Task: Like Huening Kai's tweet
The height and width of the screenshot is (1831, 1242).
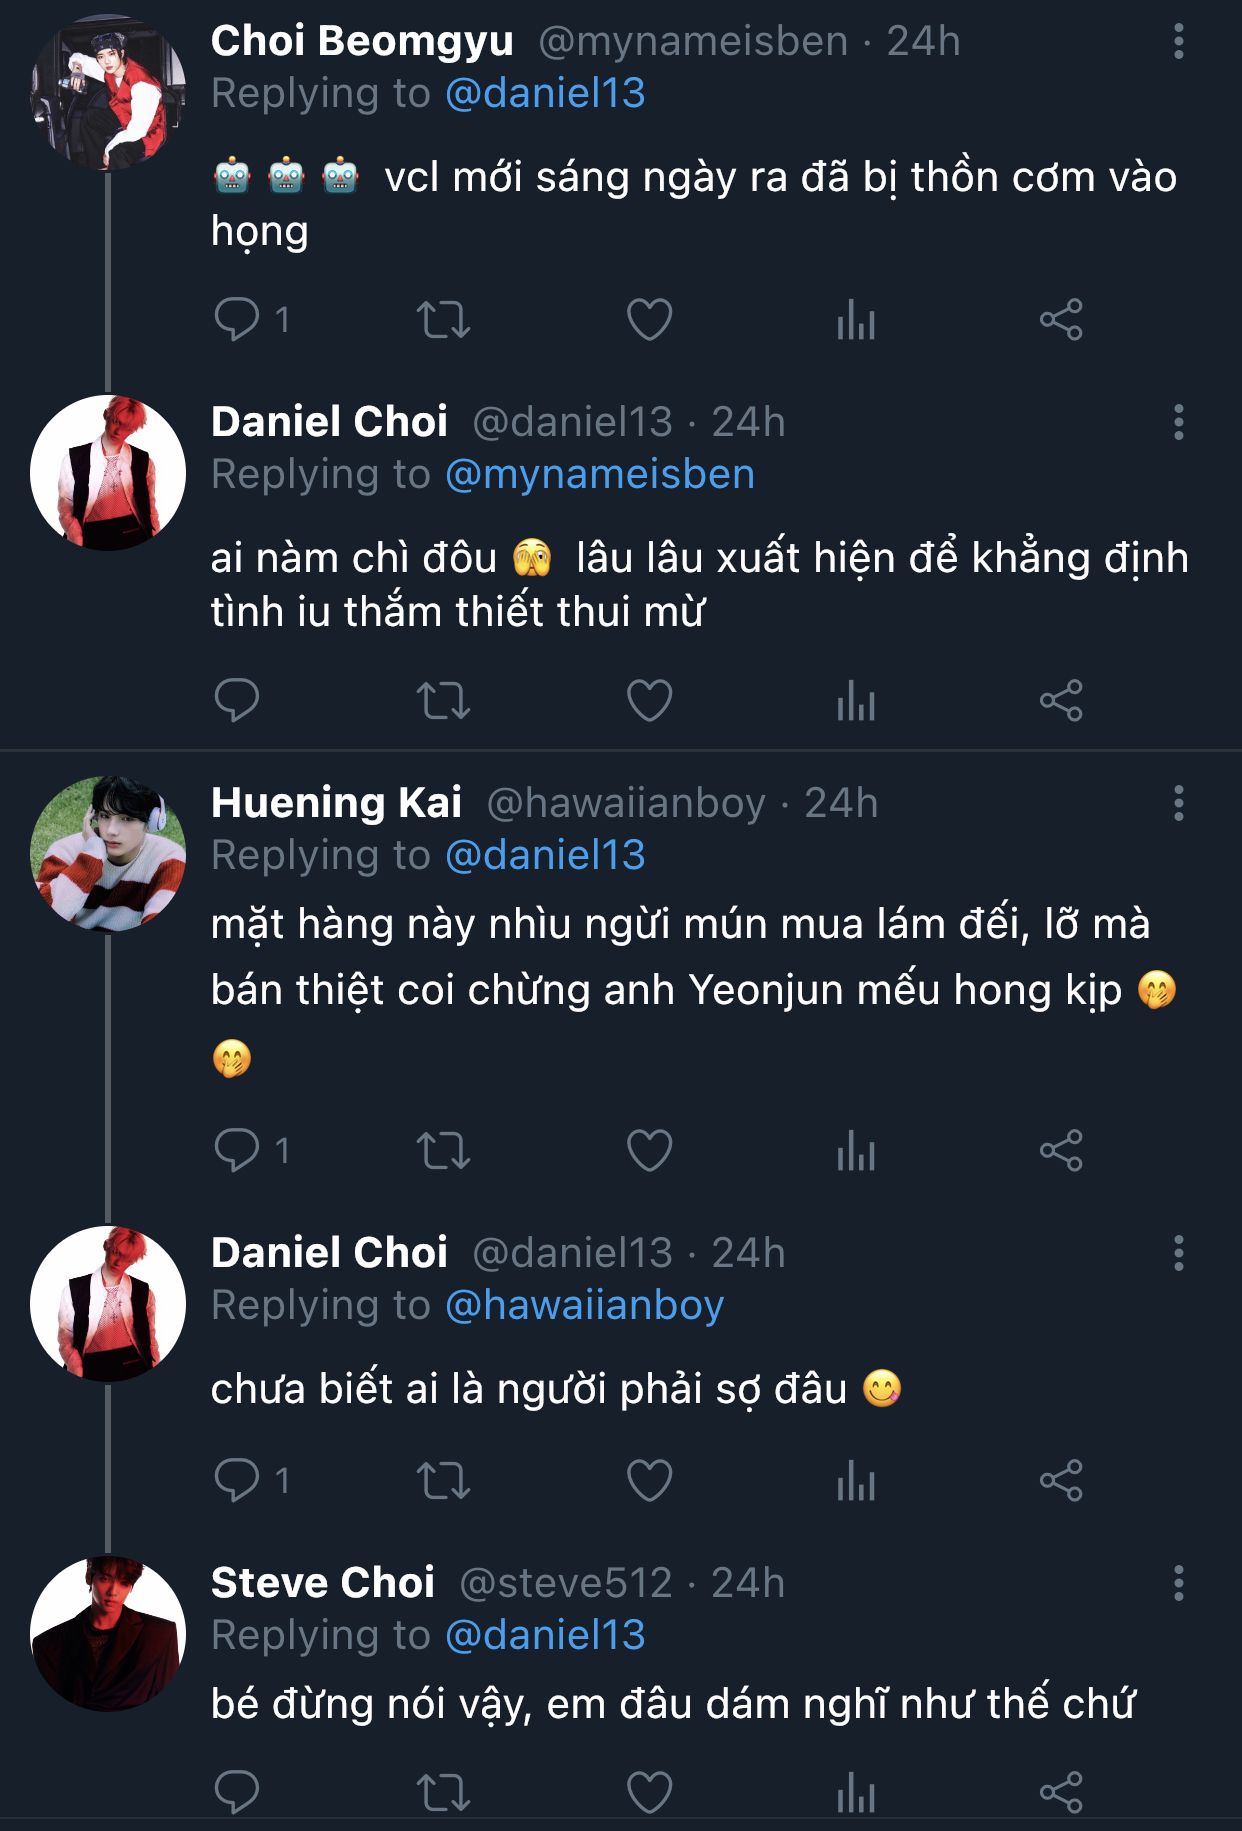Action: [x=649, y=1150]
